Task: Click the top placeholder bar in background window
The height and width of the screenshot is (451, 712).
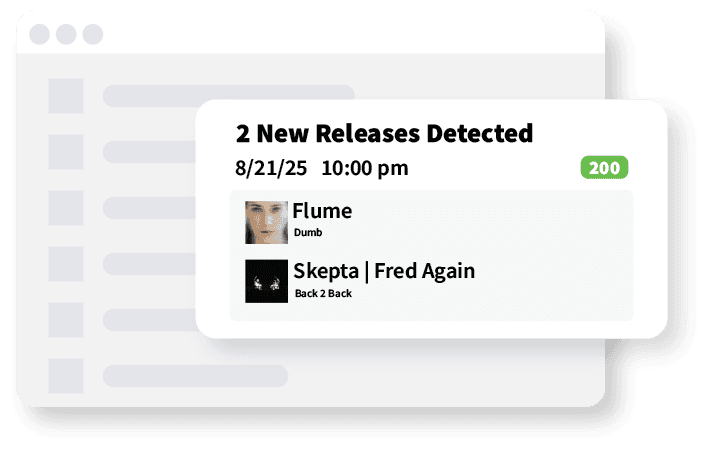Action: coord(229,96)
